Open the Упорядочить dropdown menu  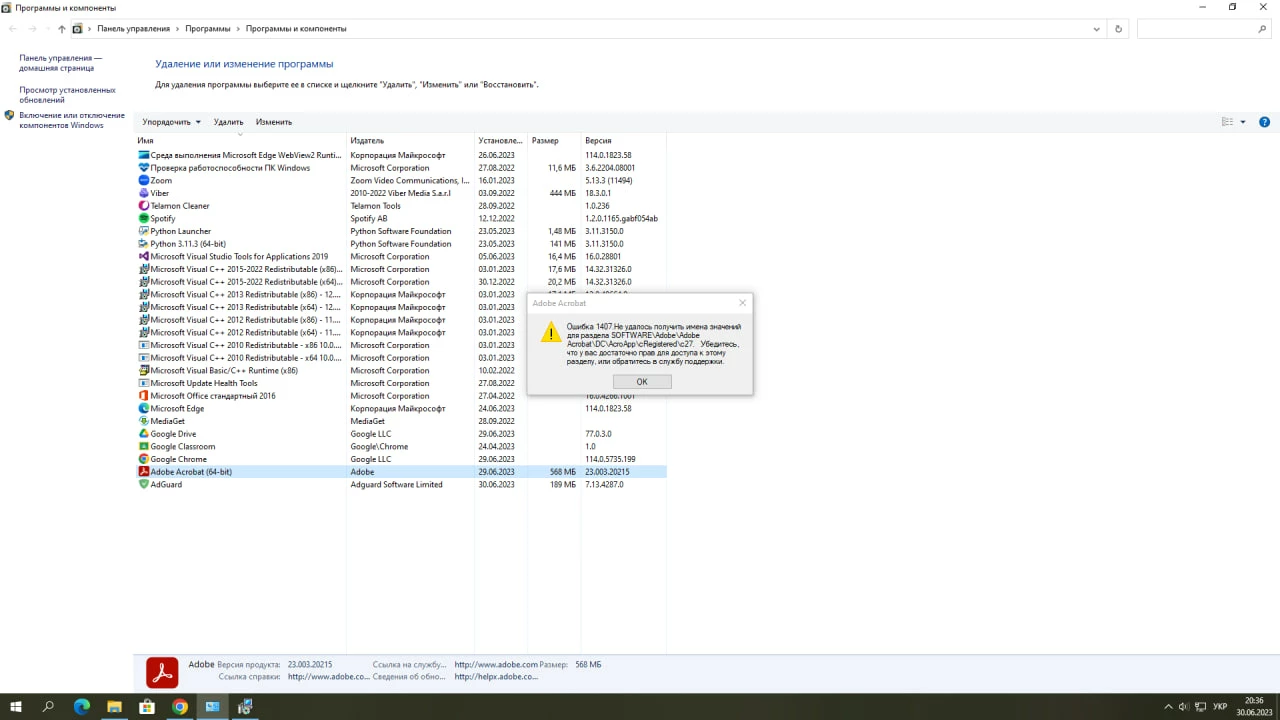pos(171,122)
